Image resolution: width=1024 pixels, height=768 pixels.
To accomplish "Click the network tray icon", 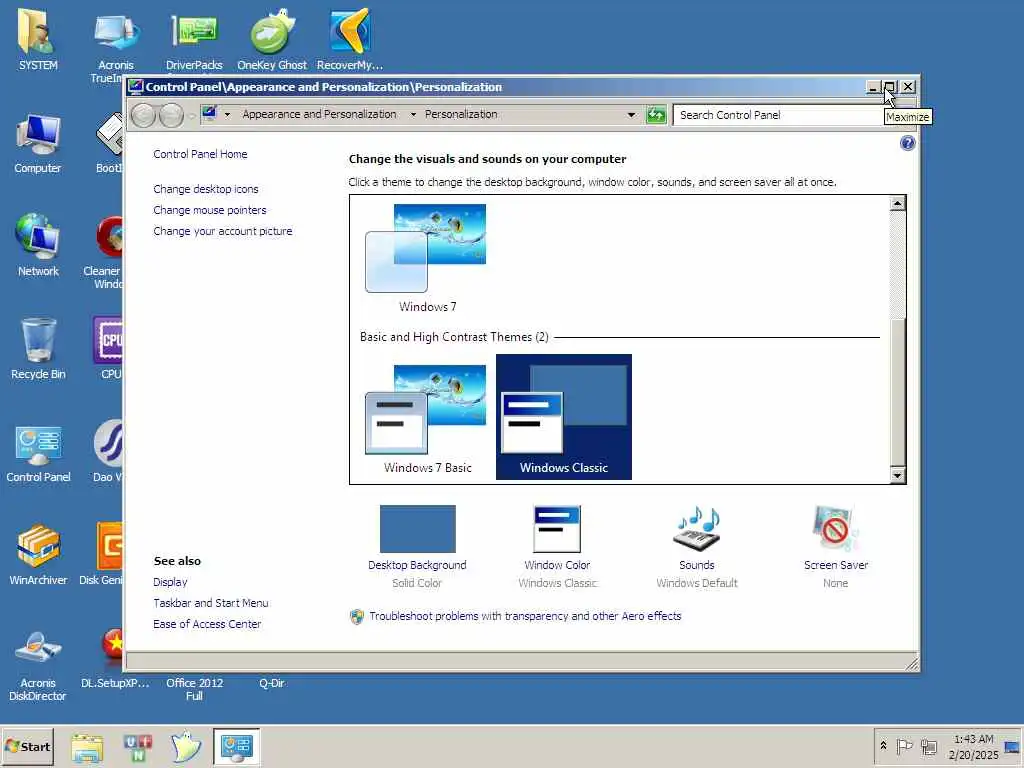I will point(929,746).
